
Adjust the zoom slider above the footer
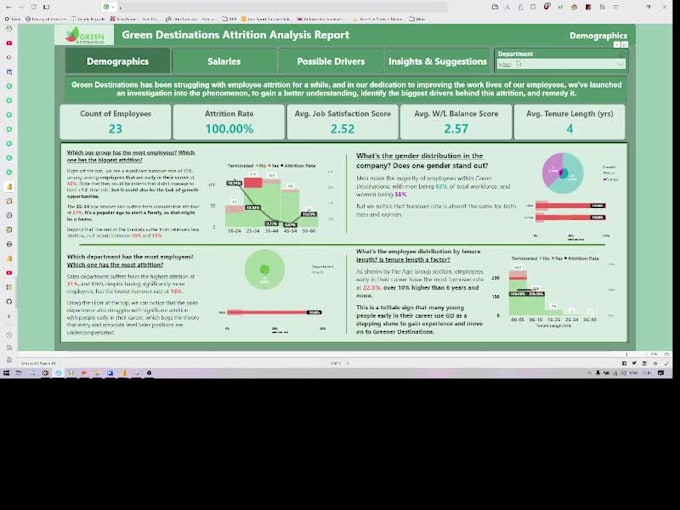click(x=626, y=354)
